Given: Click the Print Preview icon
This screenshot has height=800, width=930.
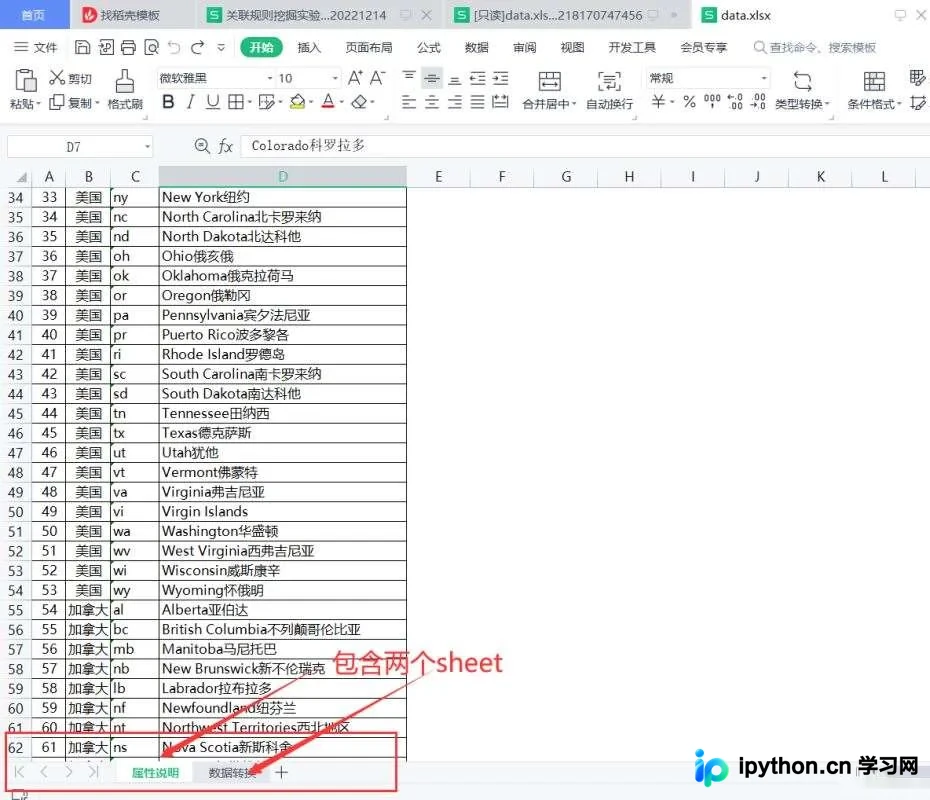Looking at the screenshot, I should click(x=151, y=47).
